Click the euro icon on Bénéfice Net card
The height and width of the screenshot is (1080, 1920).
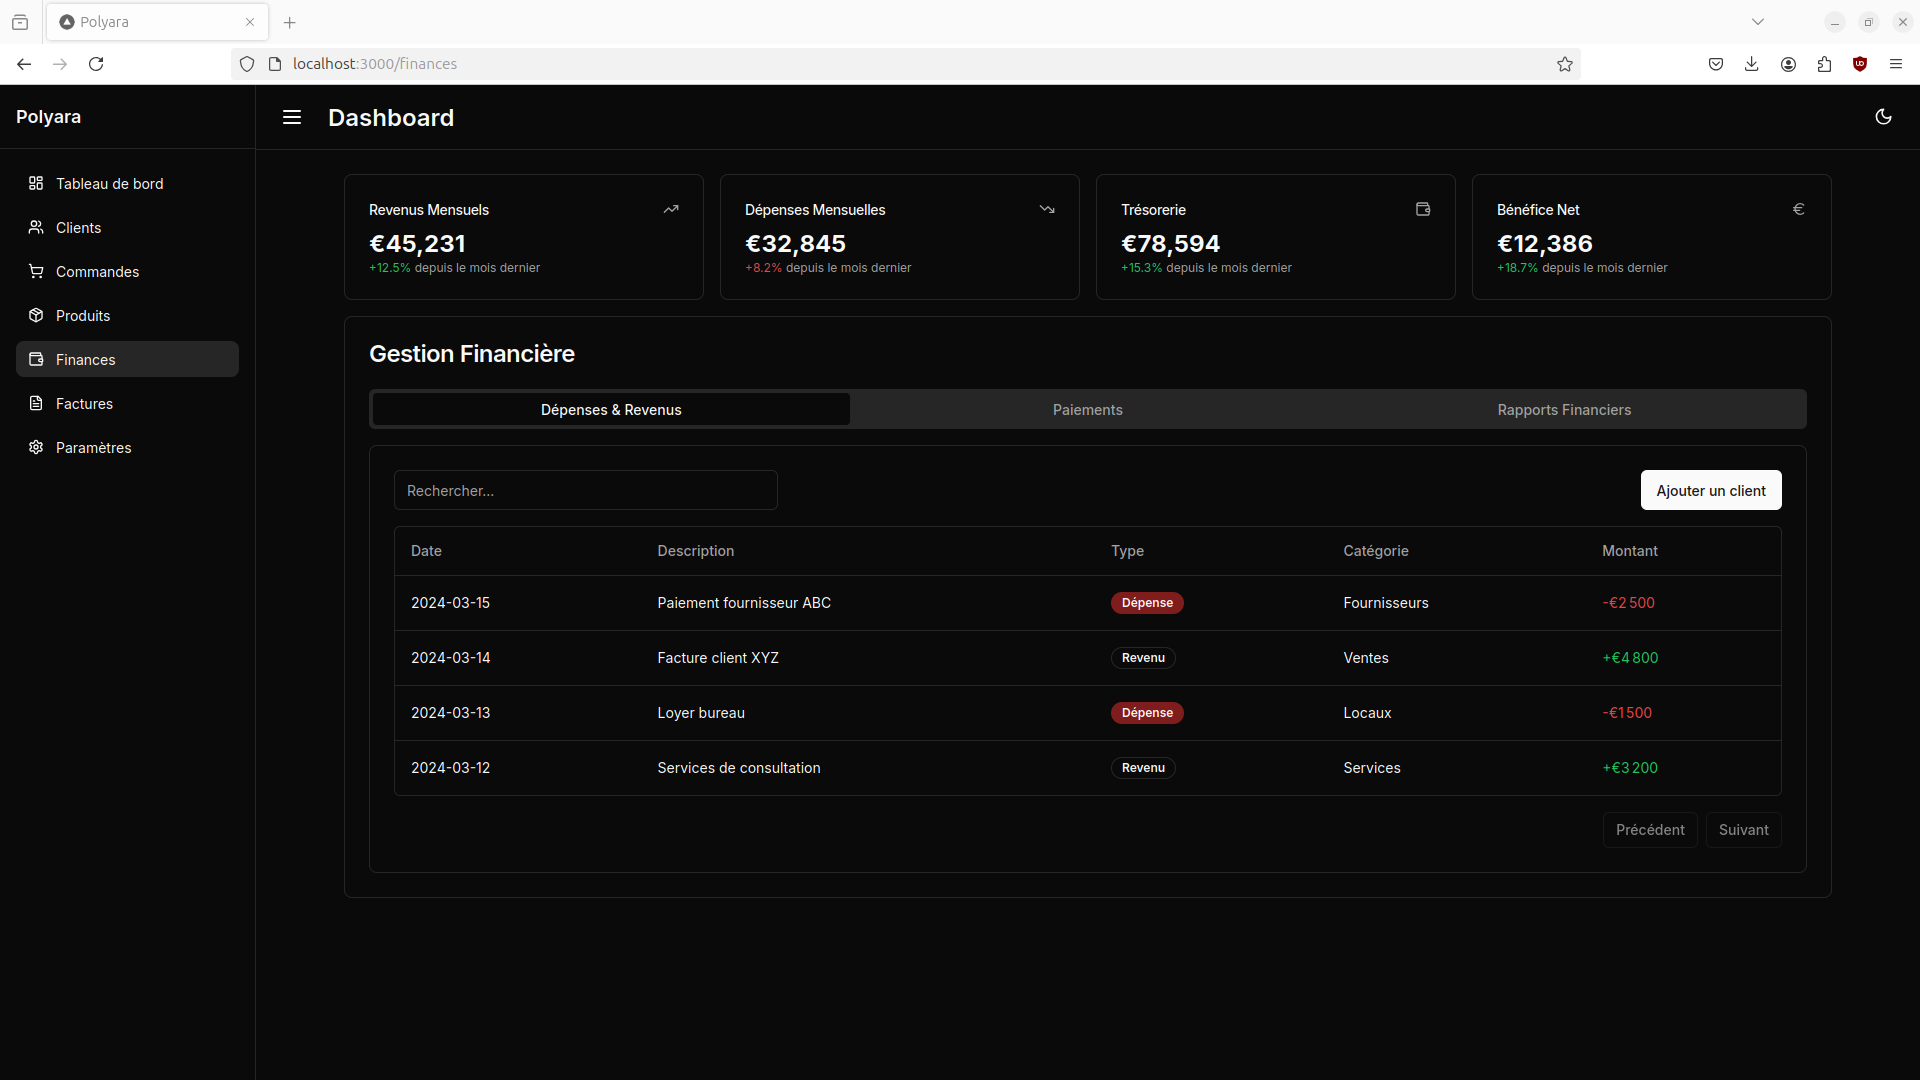click(1798, 209)
